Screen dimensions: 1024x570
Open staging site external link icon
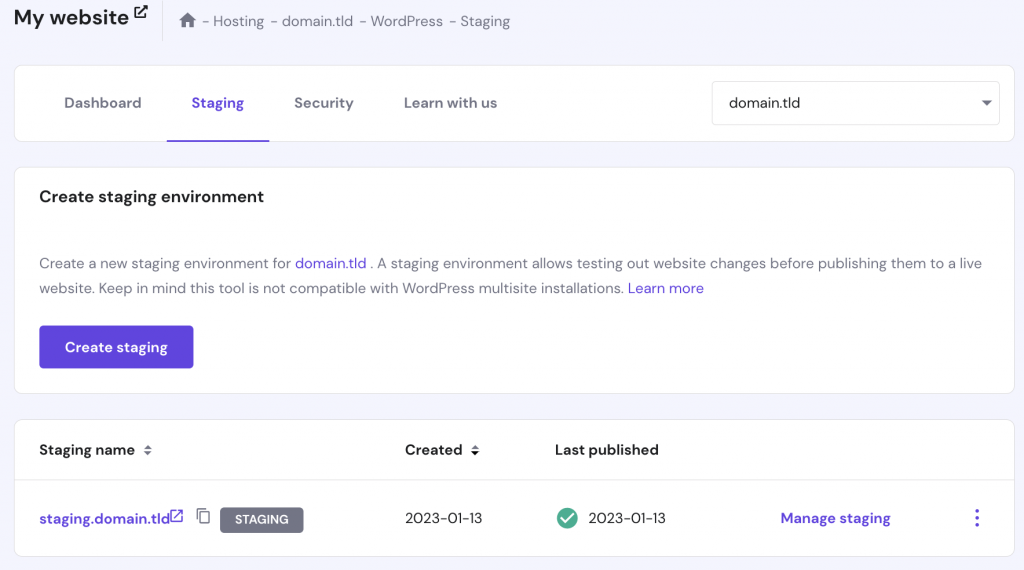[177, 517]
